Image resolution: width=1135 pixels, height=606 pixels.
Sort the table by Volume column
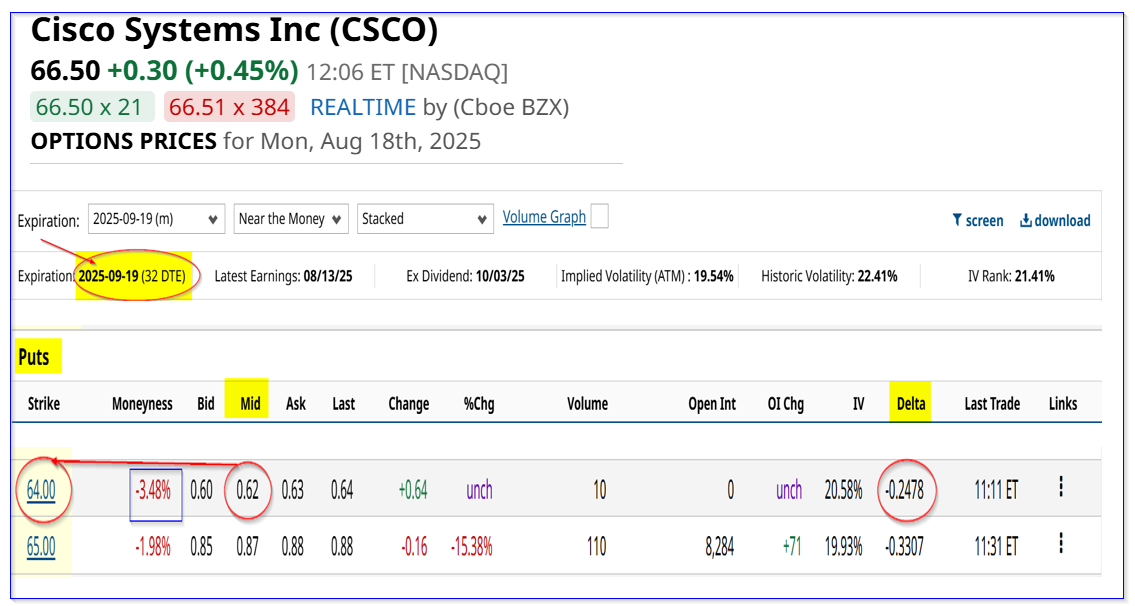[587, 404]
